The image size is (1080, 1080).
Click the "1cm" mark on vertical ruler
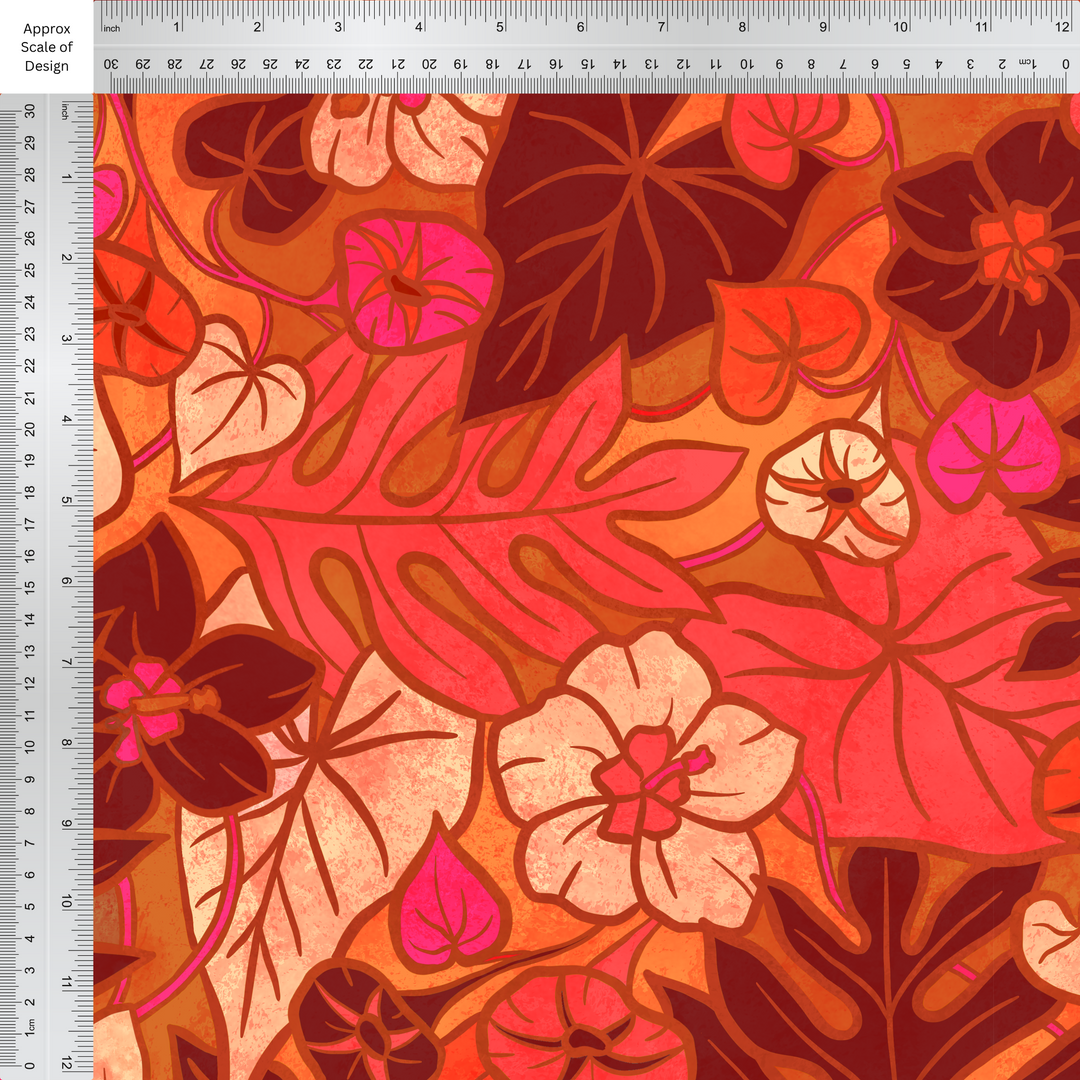pos(30,1027)
